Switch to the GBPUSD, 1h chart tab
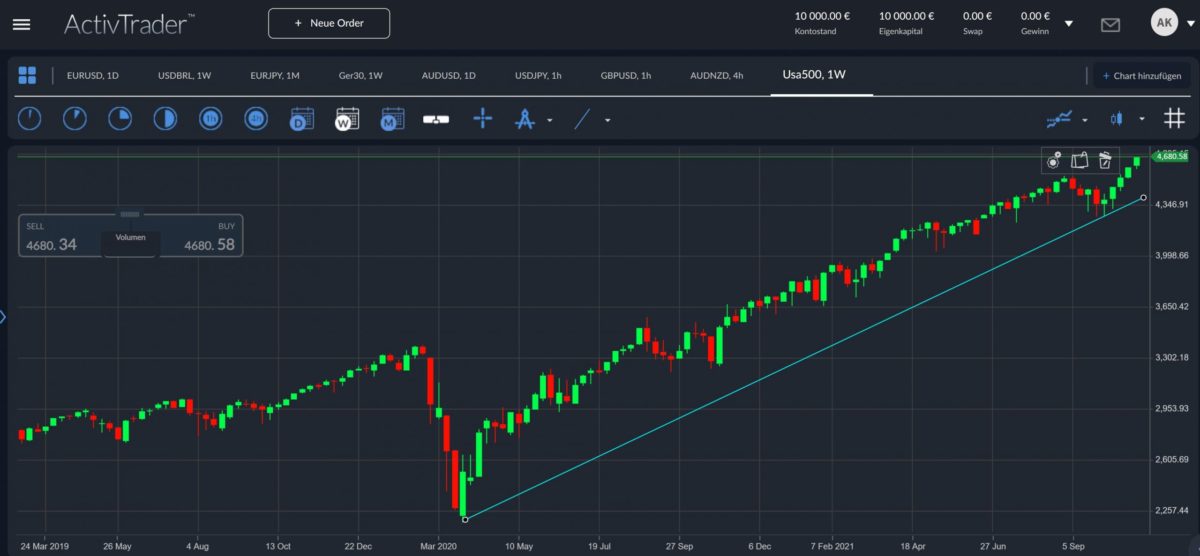This screenshot has width=1200, height=556. (x=626, y=75)
